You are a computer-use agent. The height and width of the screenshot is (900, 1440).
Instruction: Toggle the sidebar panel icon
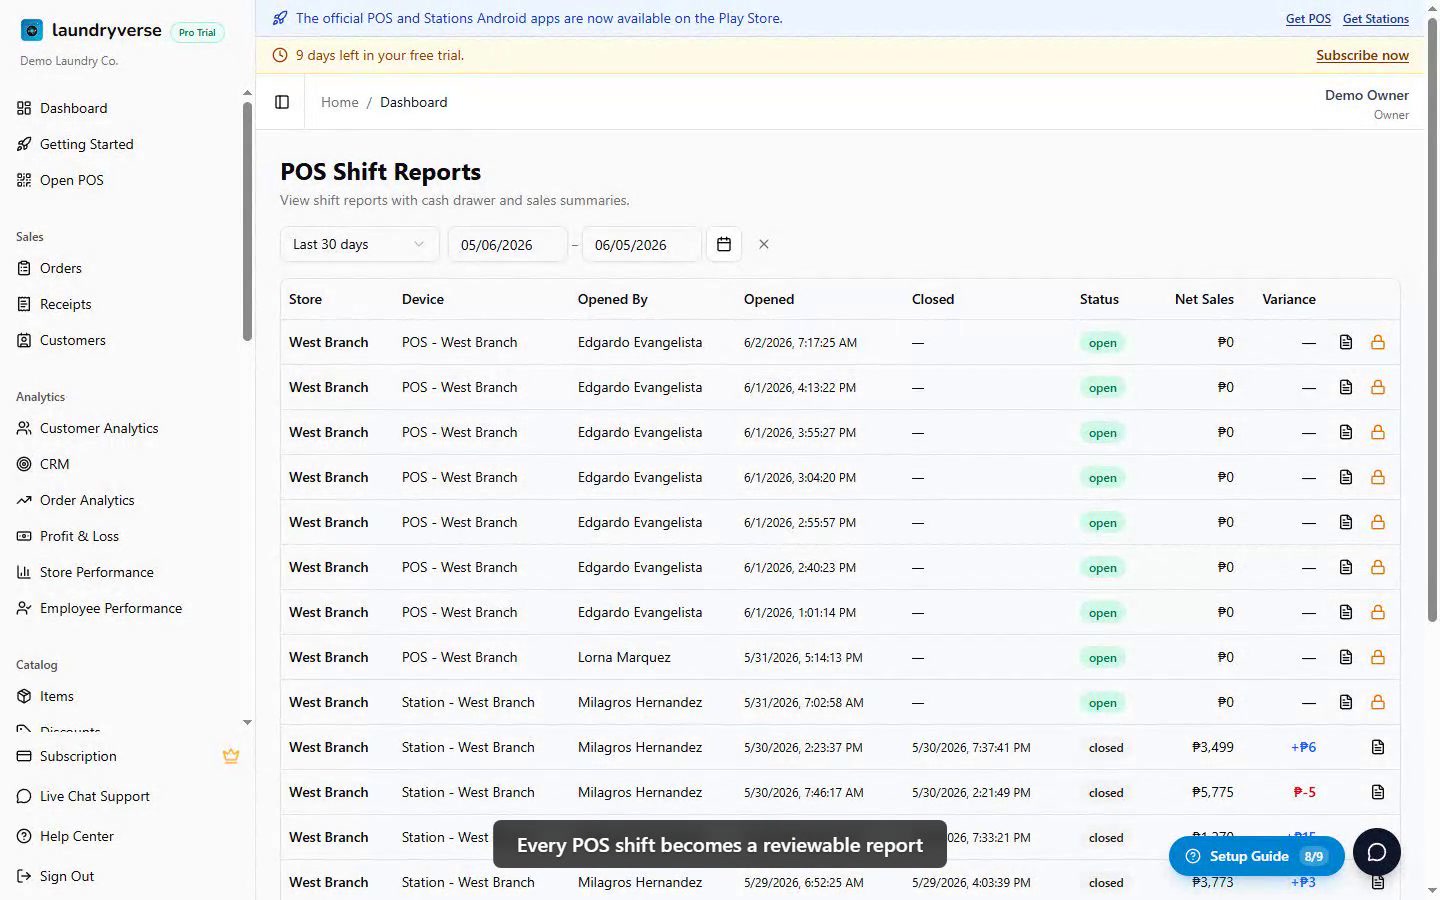(282, 102)
